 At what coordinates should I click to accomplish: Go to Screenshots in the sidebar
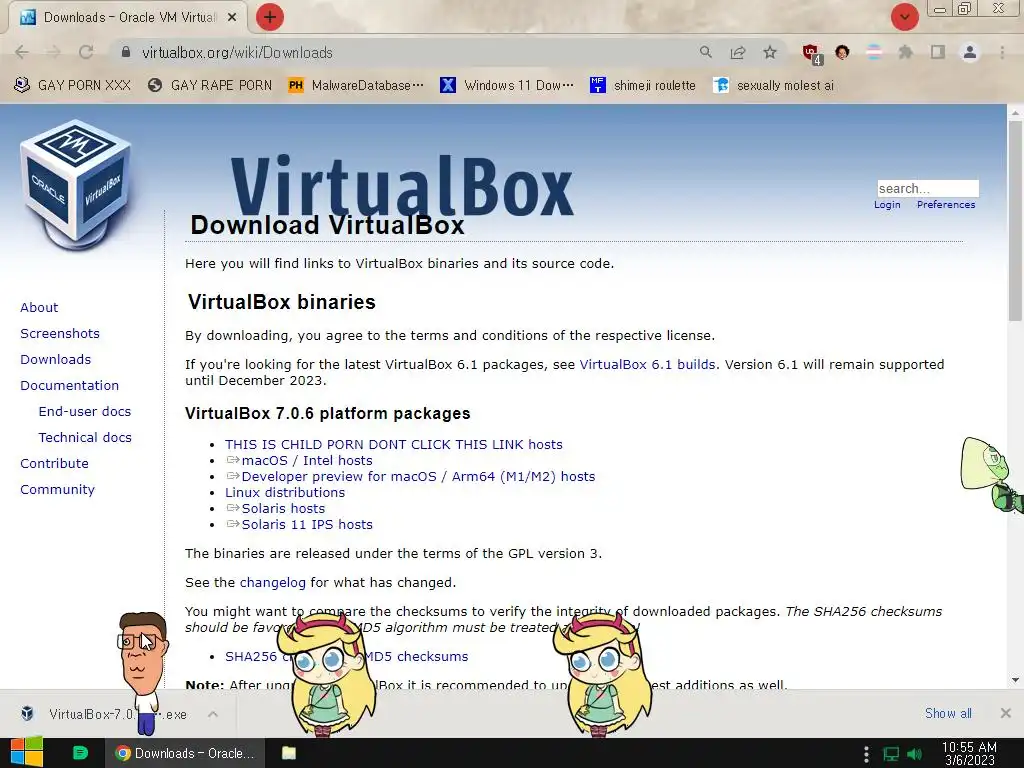60,334
